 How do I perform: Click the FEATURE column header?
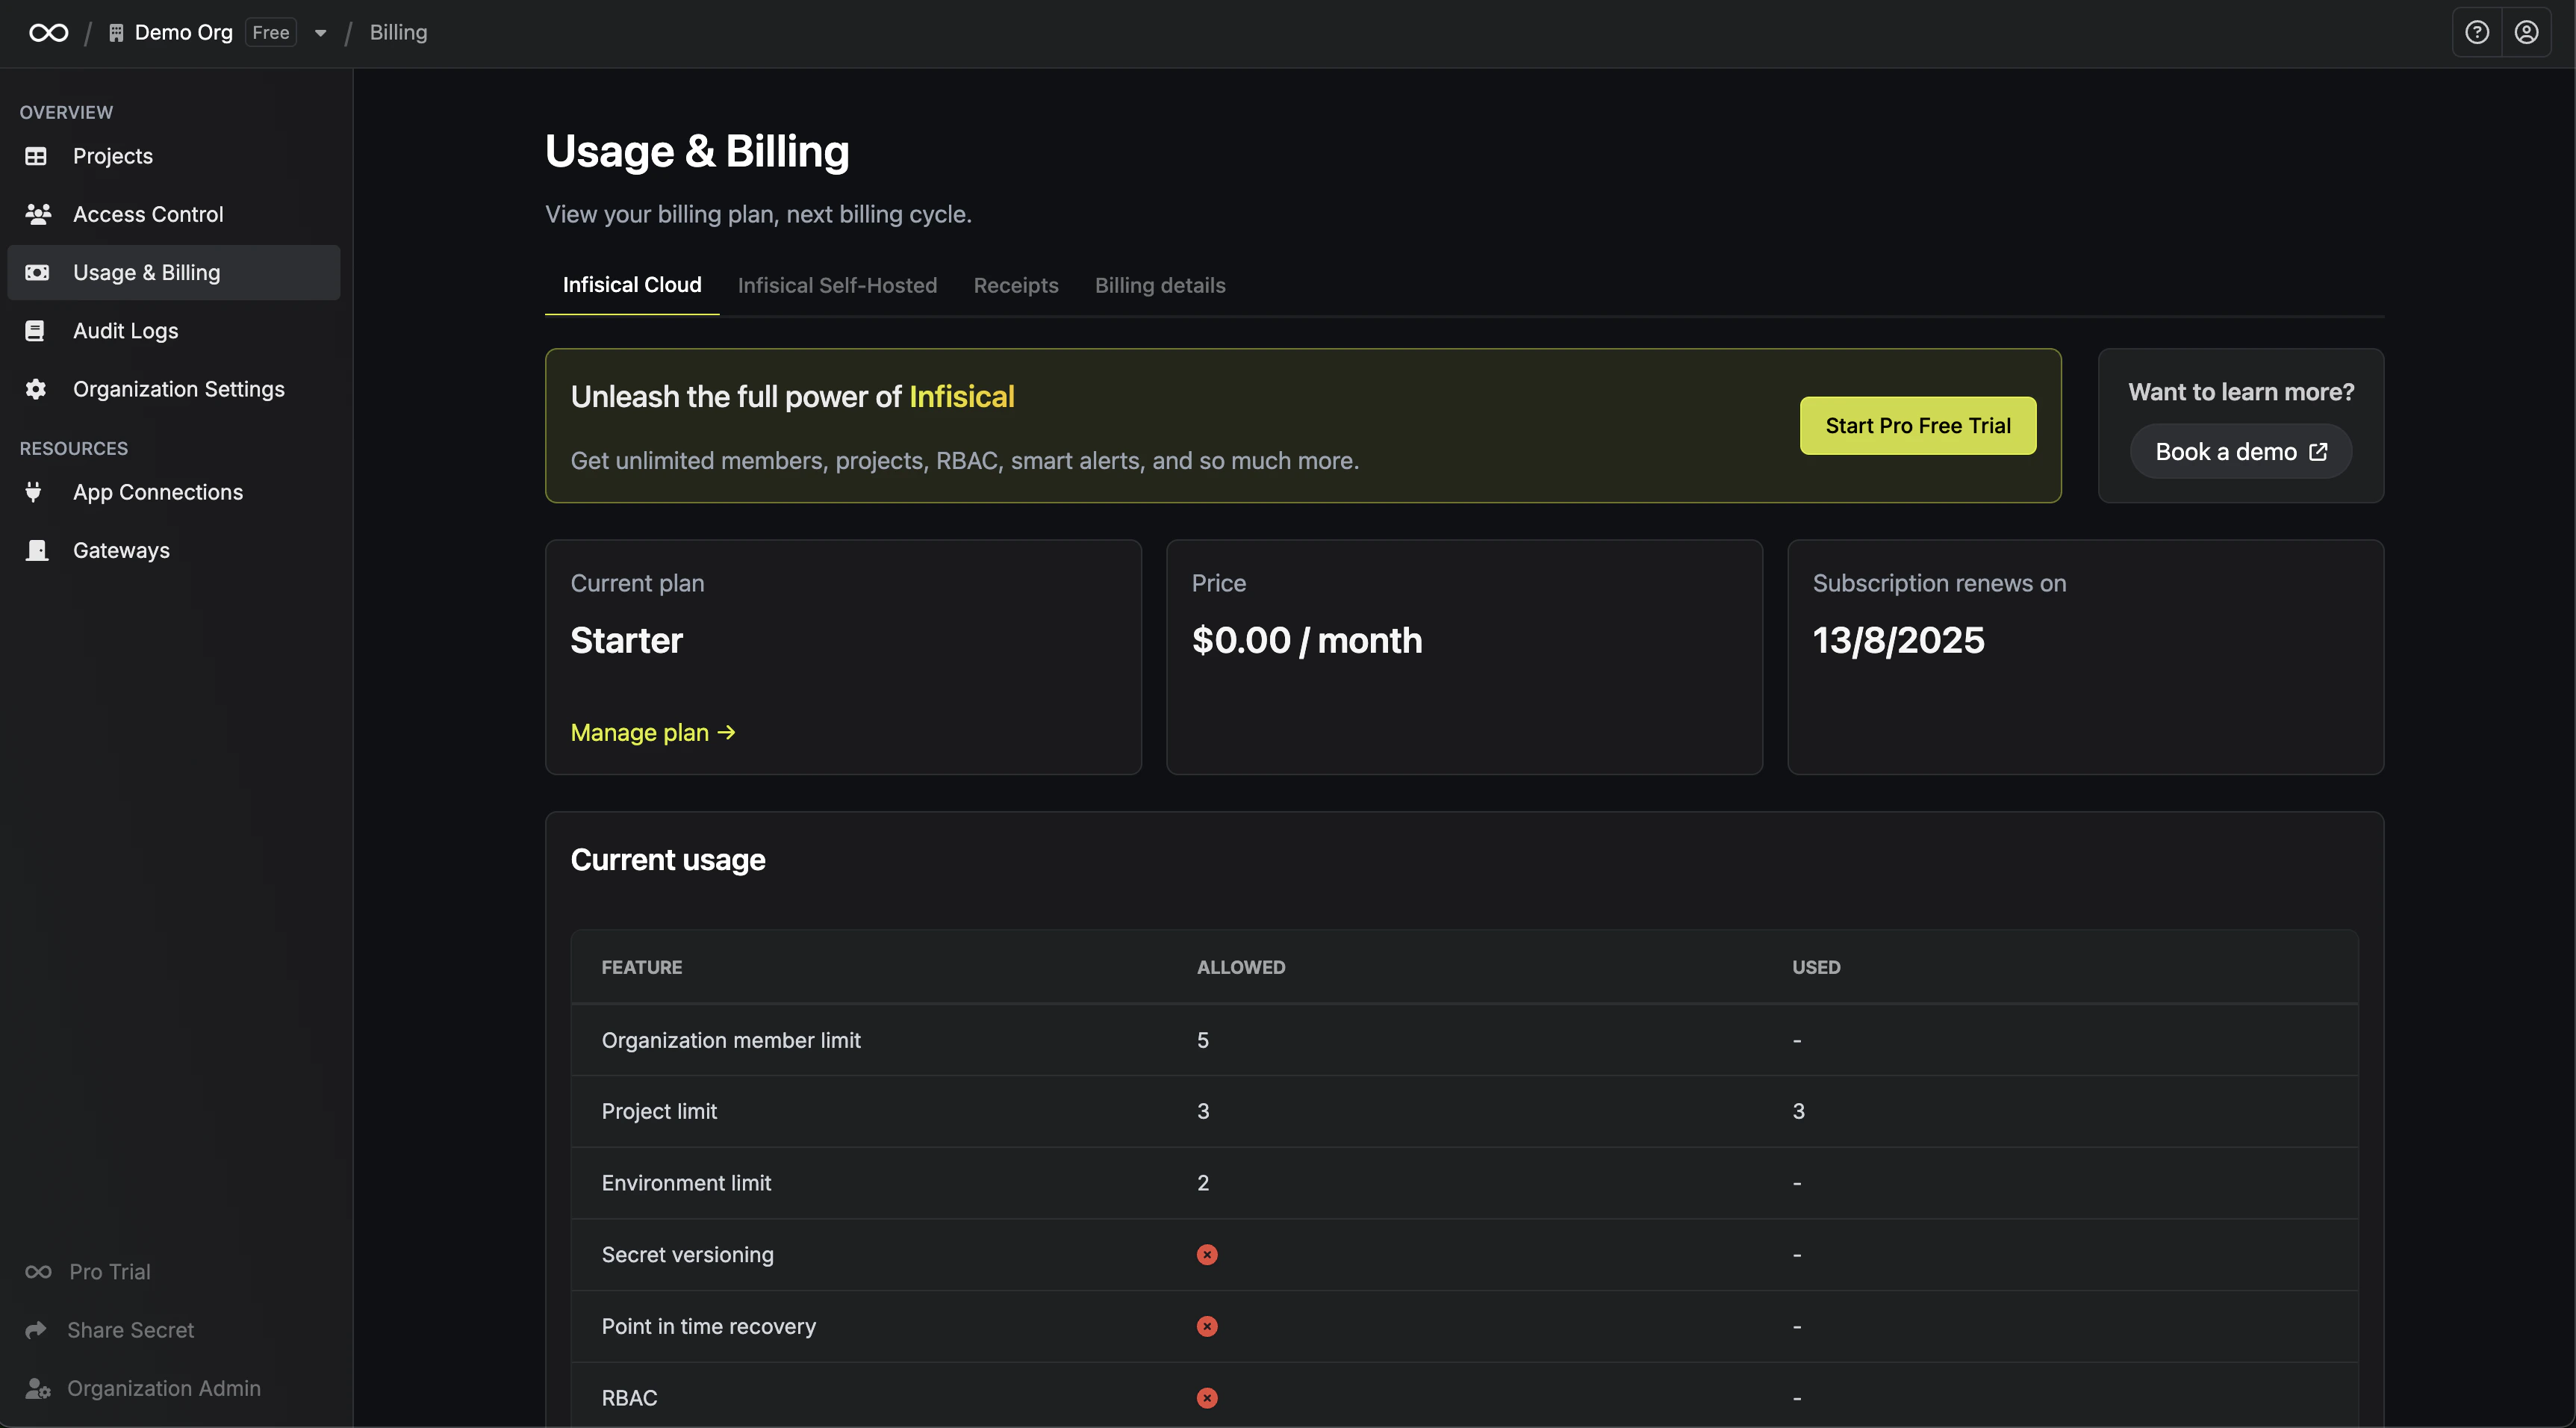tap(642, 967)
